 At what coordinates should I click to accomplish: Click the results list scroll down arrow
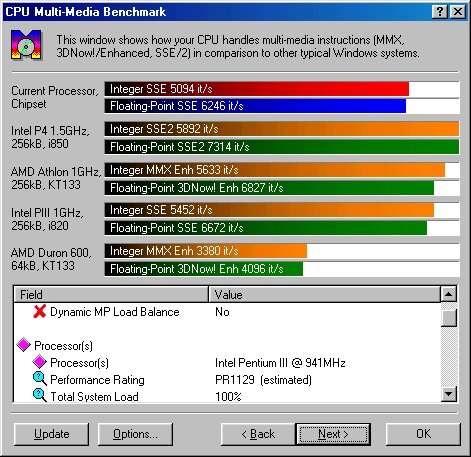(449, 394)
